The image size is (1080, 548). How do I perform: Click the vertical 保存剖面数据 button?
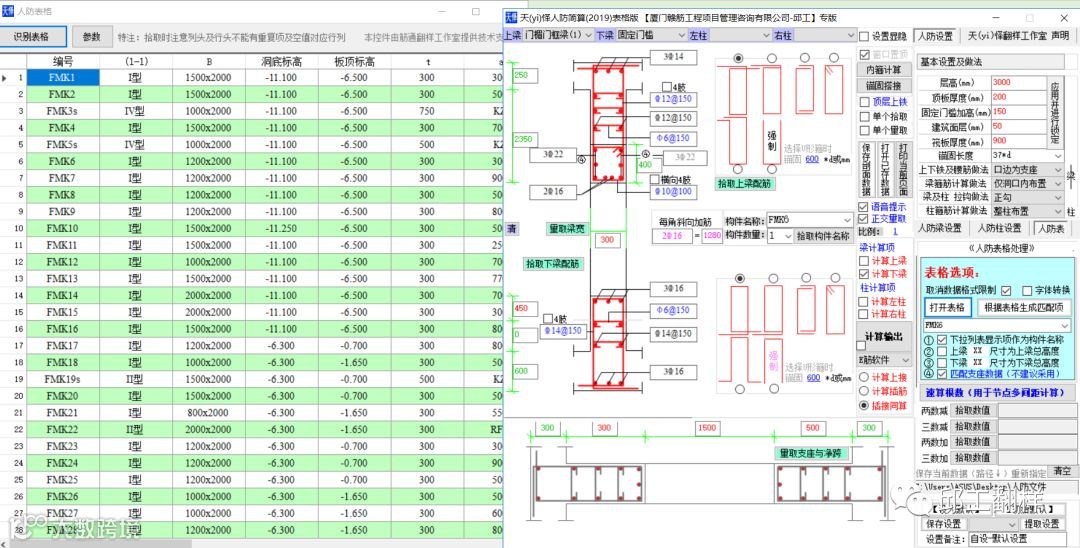coord(866,169)
